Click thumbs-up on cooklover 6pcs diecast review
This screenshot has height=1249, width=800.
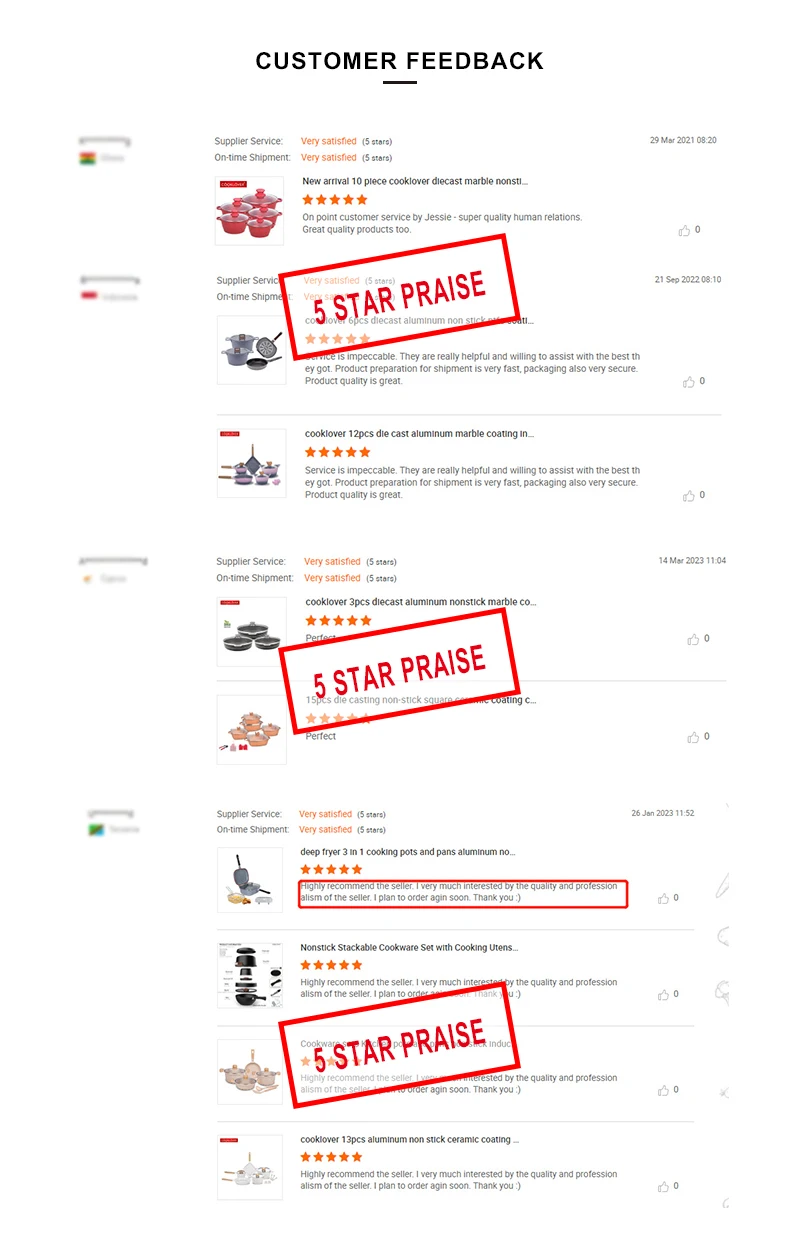pos(688,382)
